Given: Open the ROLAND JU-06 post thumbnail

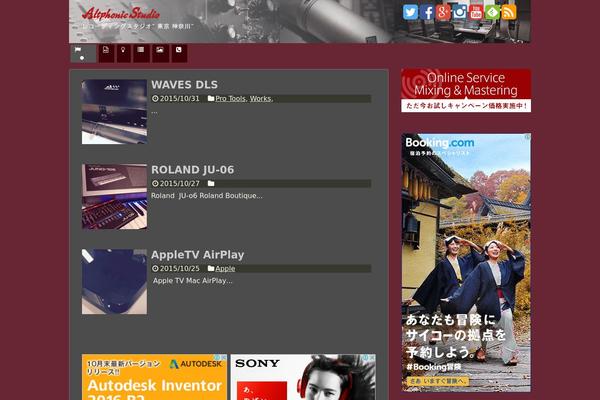Looking at the screenshot, I should [x=114, y=197].
